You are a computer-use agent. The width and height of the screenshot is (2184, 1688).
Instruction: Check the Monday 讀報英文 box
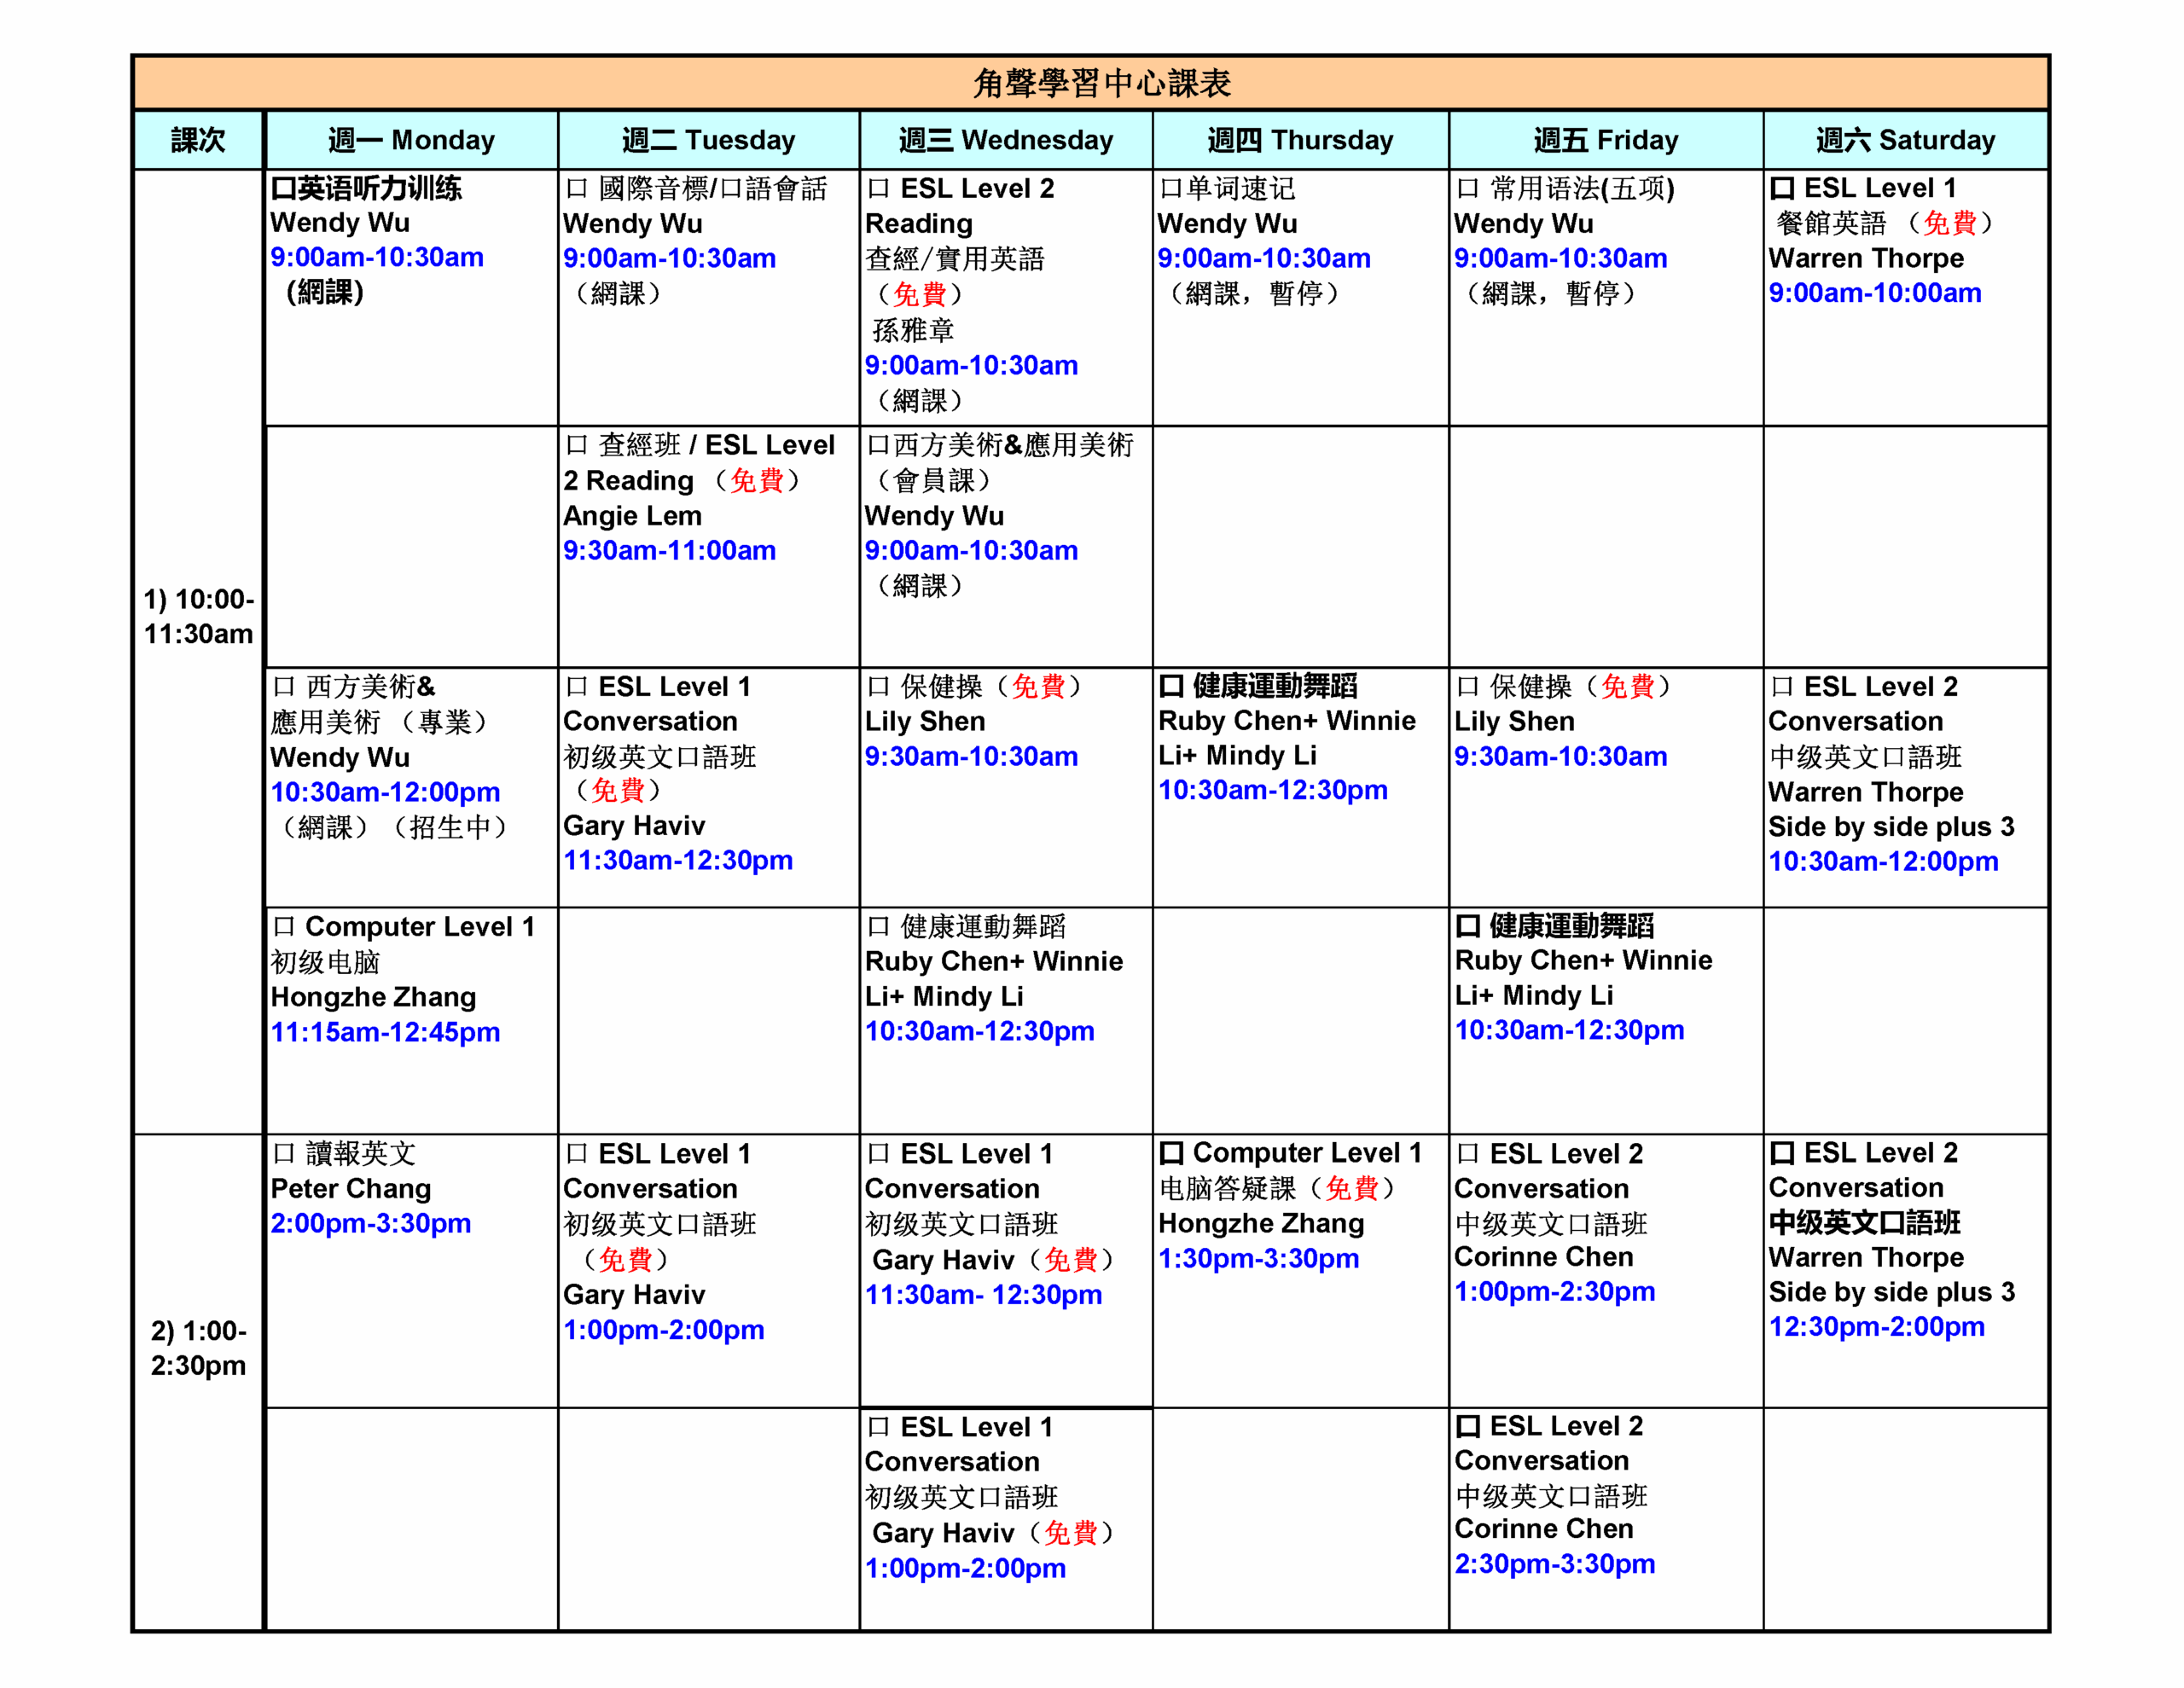[284, 1153]
